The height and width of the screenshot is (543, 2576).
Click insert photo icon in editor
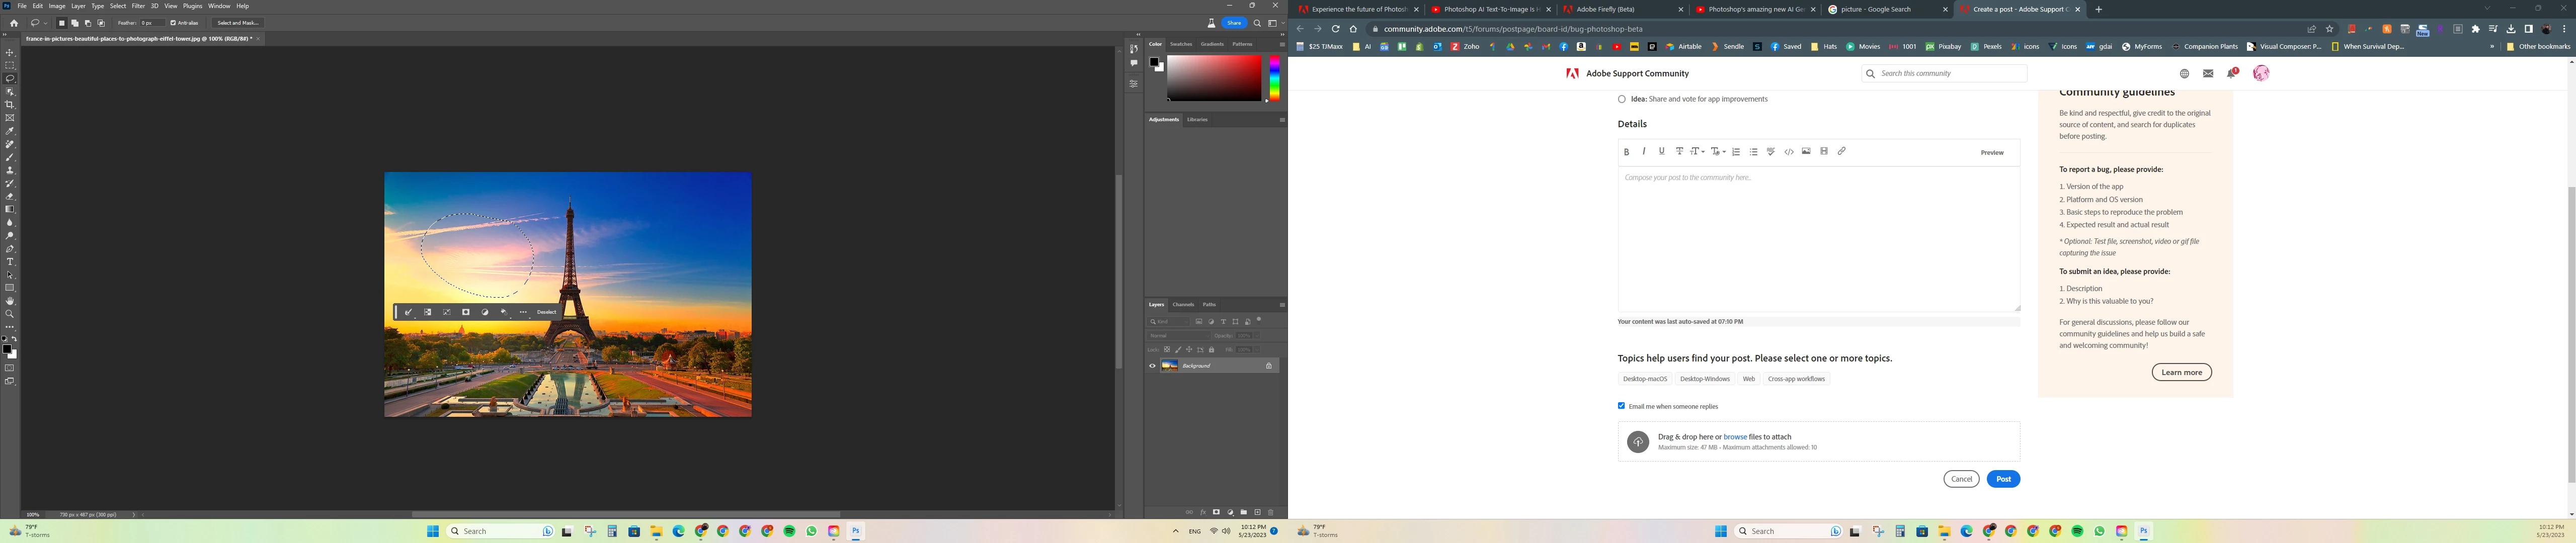tap(1806, 152)
